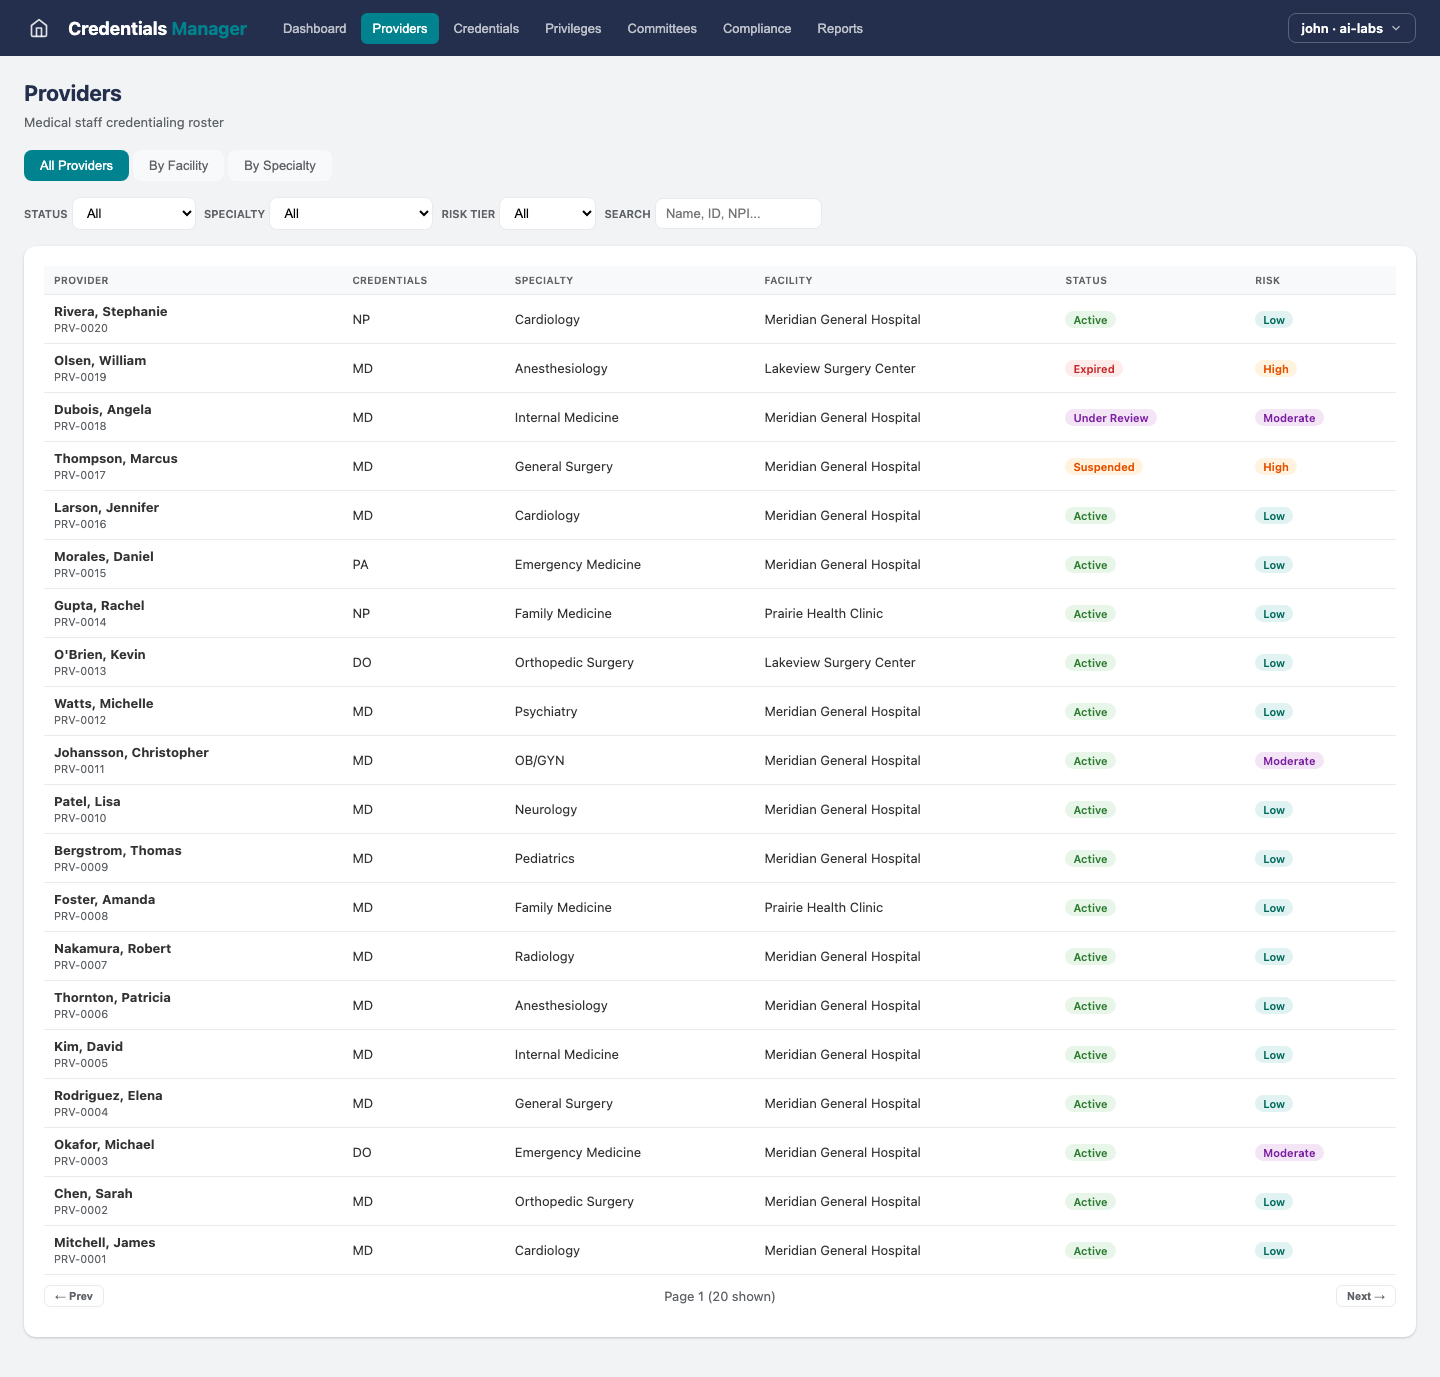This screenshot has height=1377, width=1440.
Task: Open the Risk Tier filter dropdown
Action: pyautogui.click(x=547, y=213)
